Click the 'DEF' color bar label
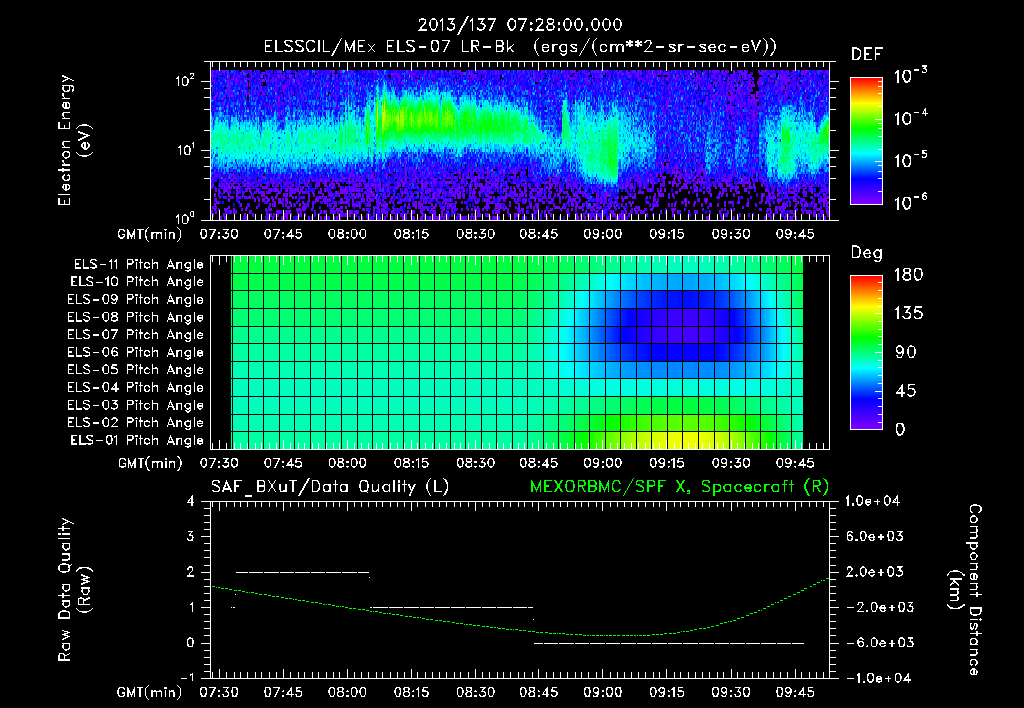 pyautogui.click(x=867, y=54)
